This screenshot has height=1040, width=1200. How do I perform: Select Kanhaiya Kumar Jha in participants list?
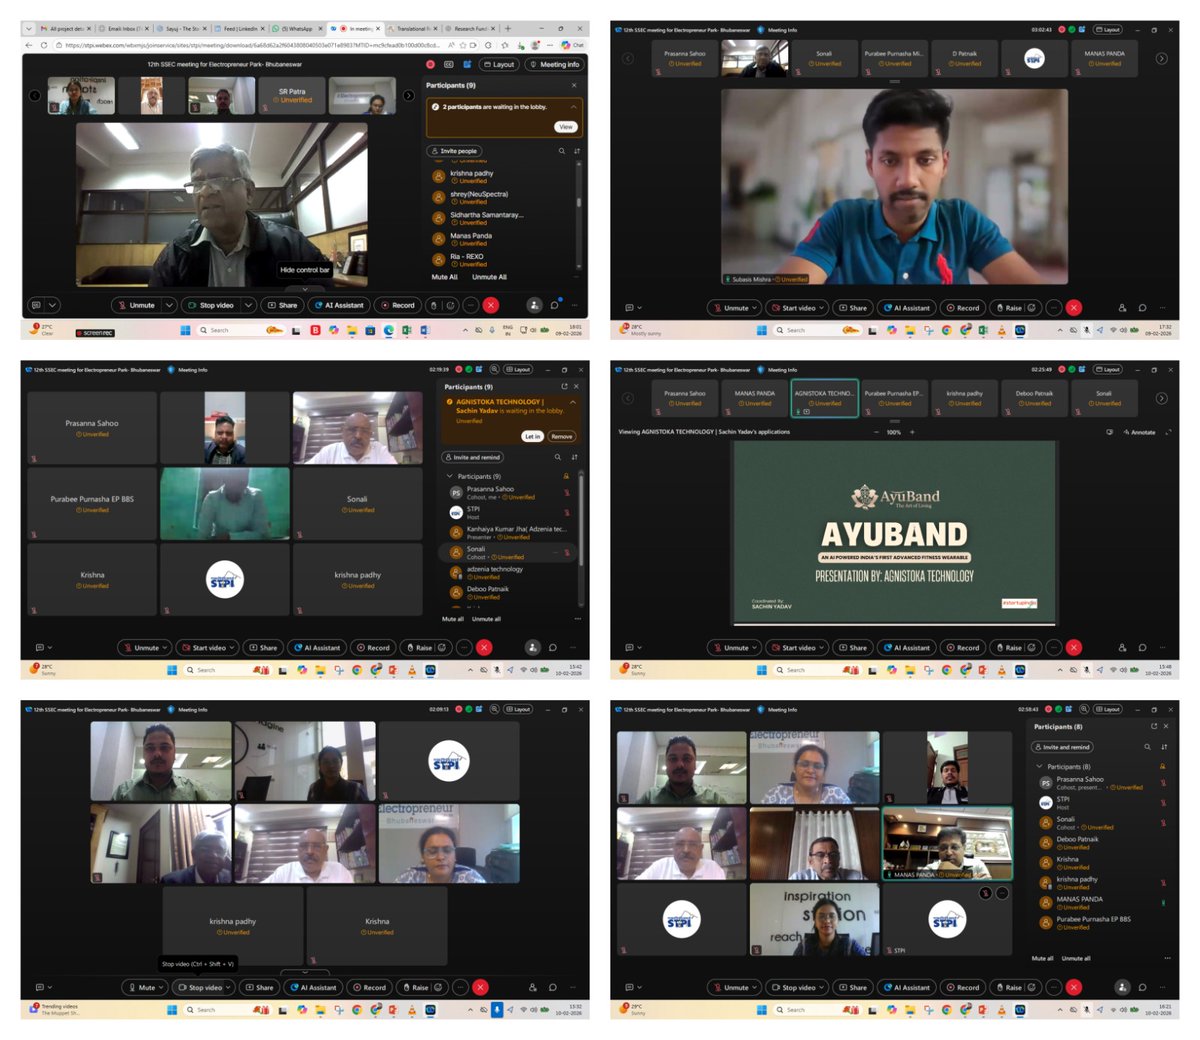coord(509,532)
